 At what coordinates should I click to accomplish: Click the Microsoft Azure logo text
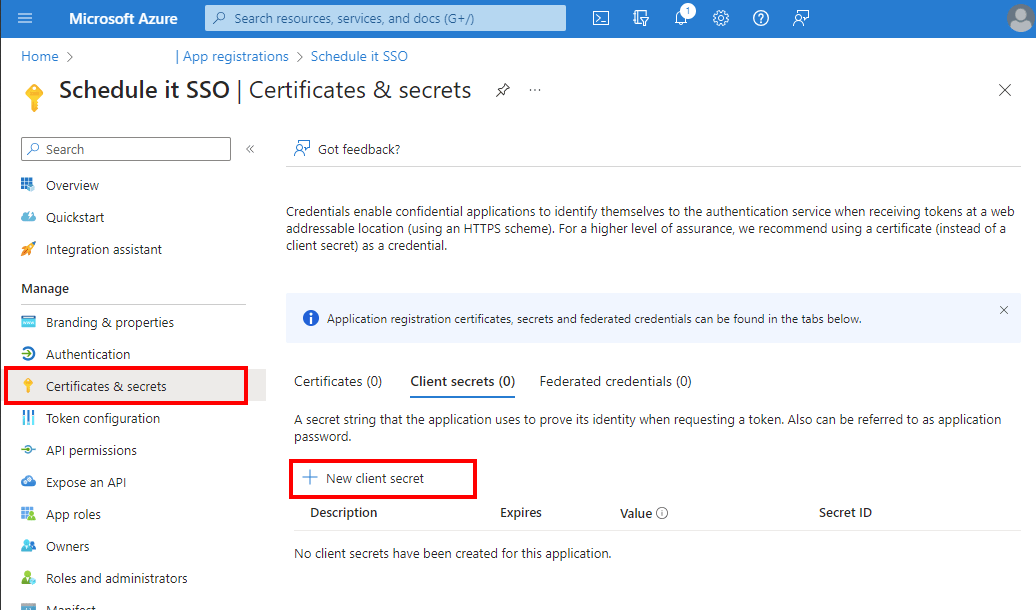[x=123, y=19]
